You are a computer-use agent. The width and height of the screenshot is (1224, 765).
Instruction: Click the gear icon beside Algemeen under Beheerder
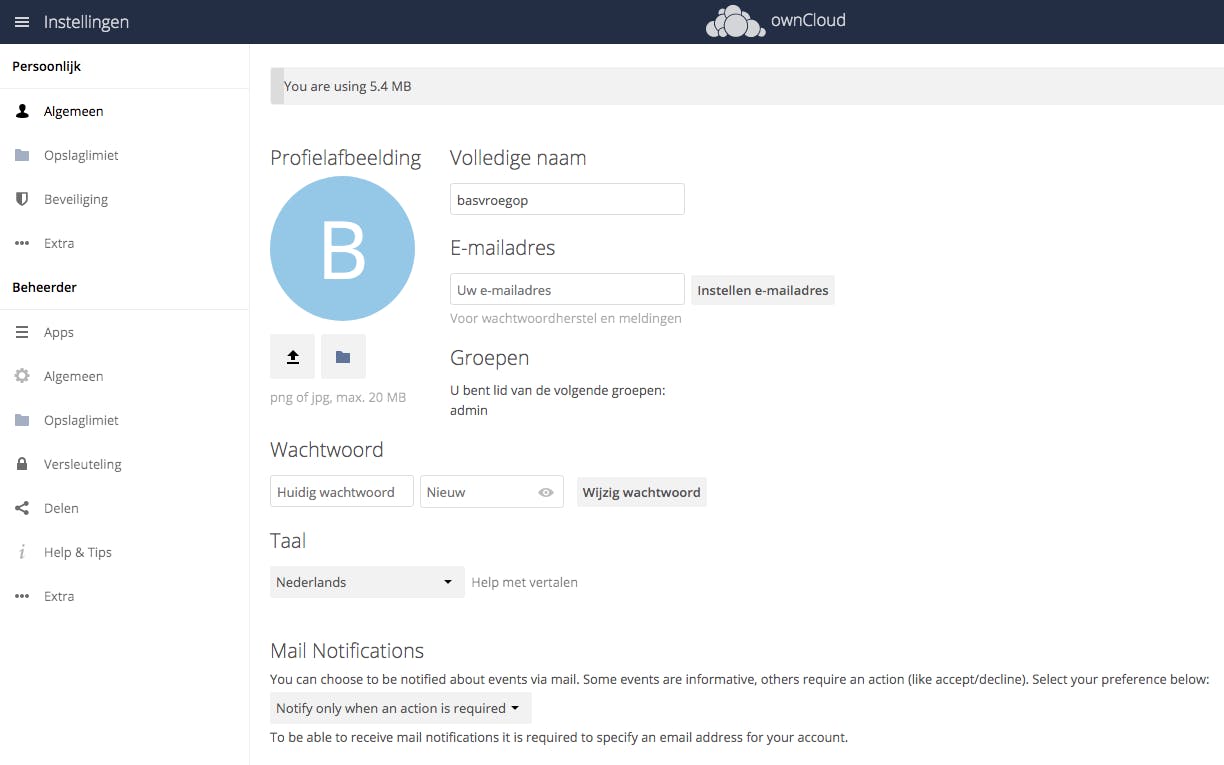coord(22,376)
